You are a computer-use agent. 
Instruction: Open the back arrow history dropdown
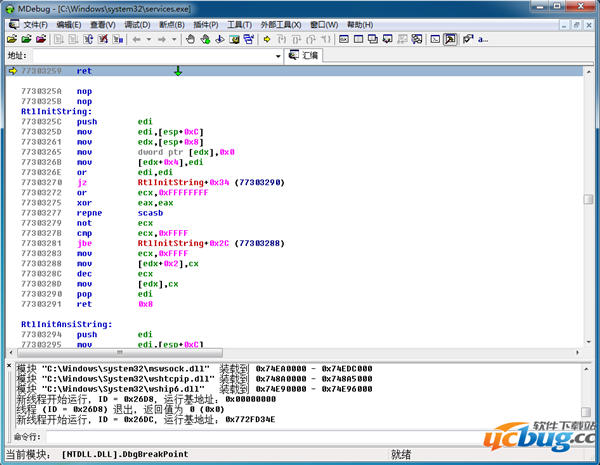148,39
